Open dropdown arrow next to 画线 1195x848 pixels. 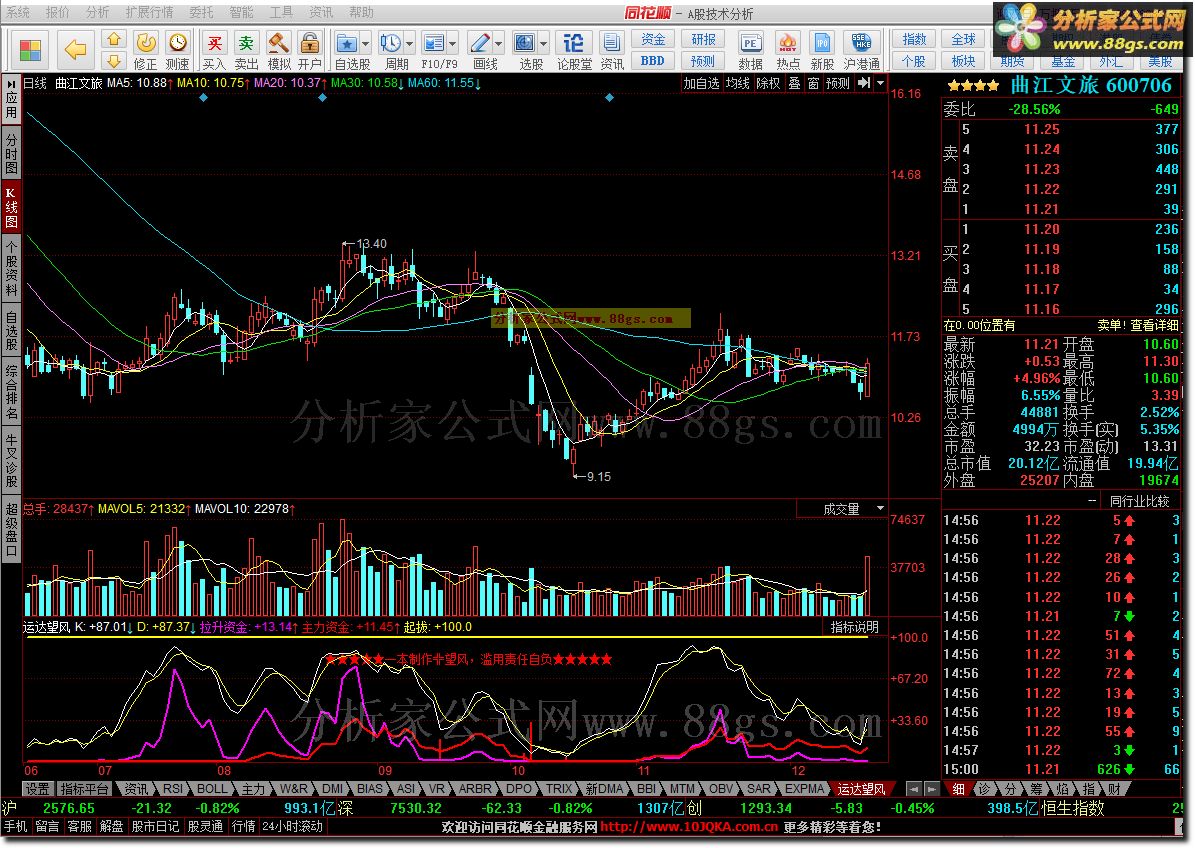click(498, 43)
